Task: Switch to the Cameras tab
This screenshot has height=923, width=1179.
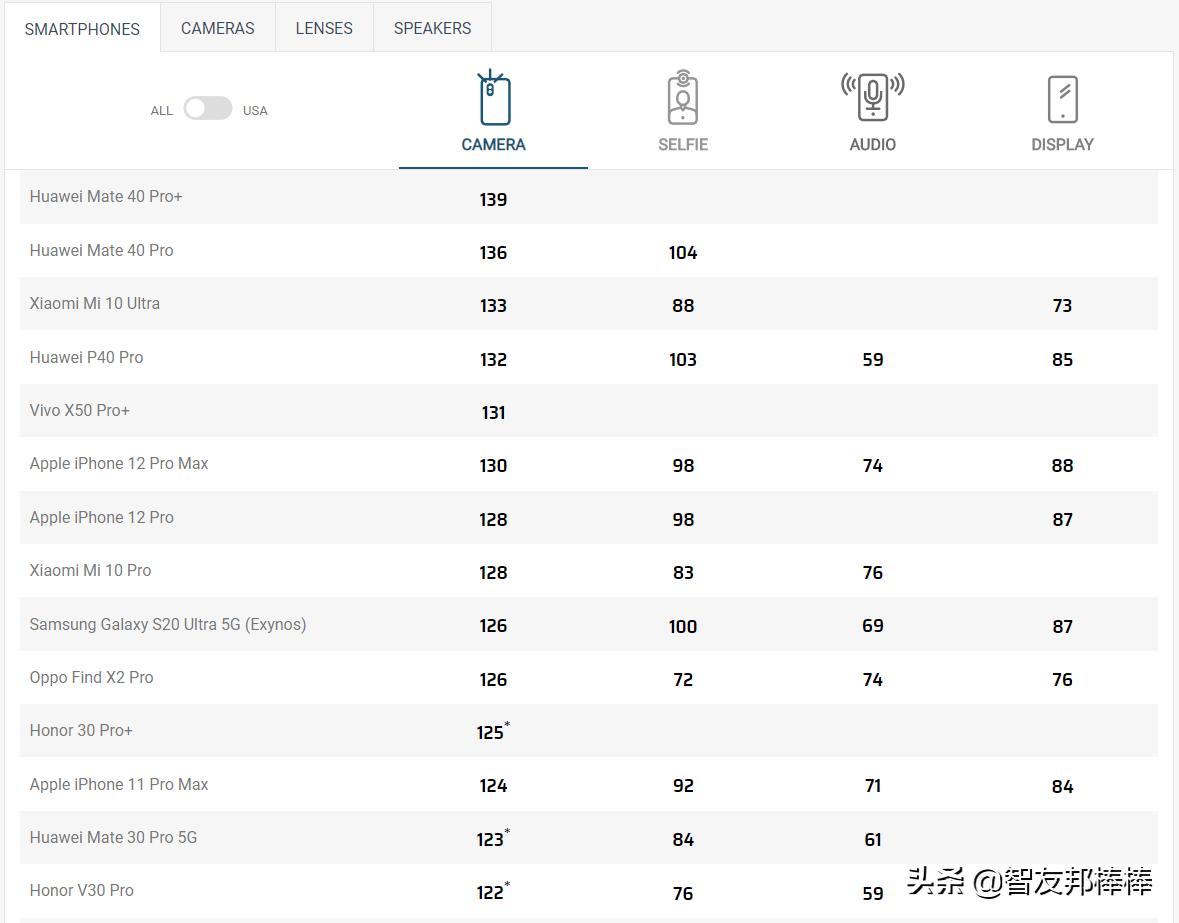Action: tap(218, 28)
